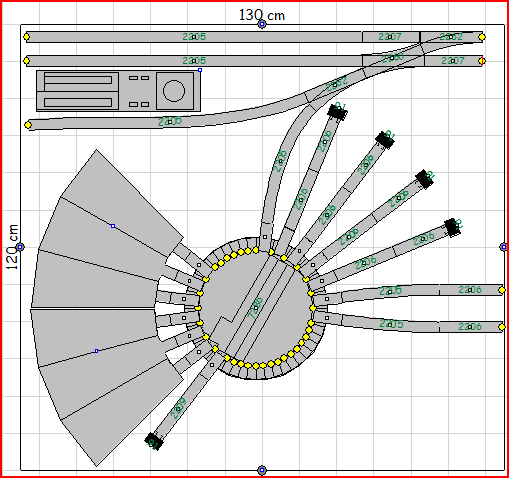Select the lower right exit track 2206
This screenshot has width=509, height=478.
[470, 327]
